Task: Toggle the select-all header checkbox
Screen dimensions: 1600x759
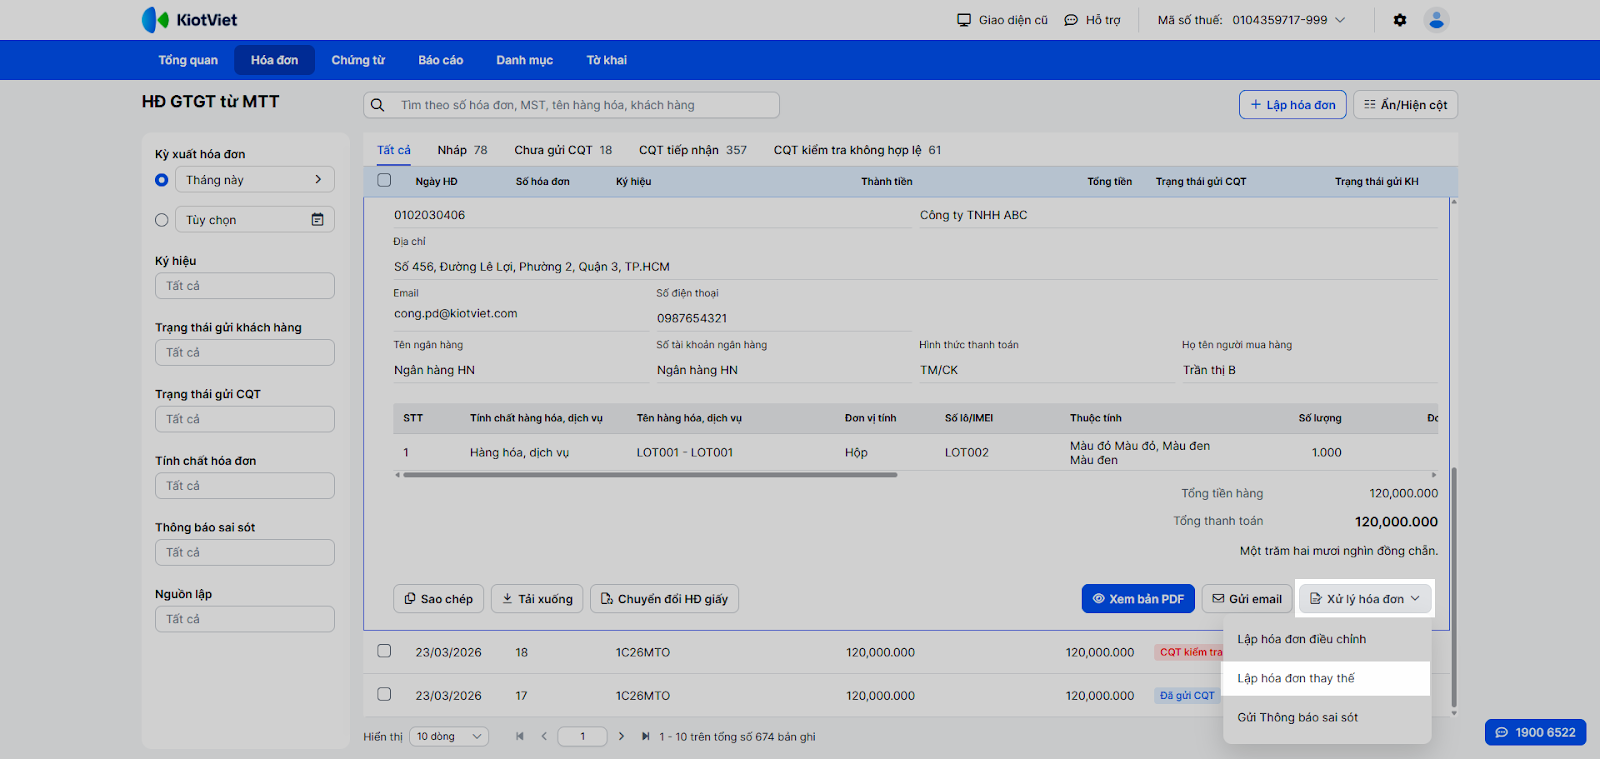Action: 384,181
